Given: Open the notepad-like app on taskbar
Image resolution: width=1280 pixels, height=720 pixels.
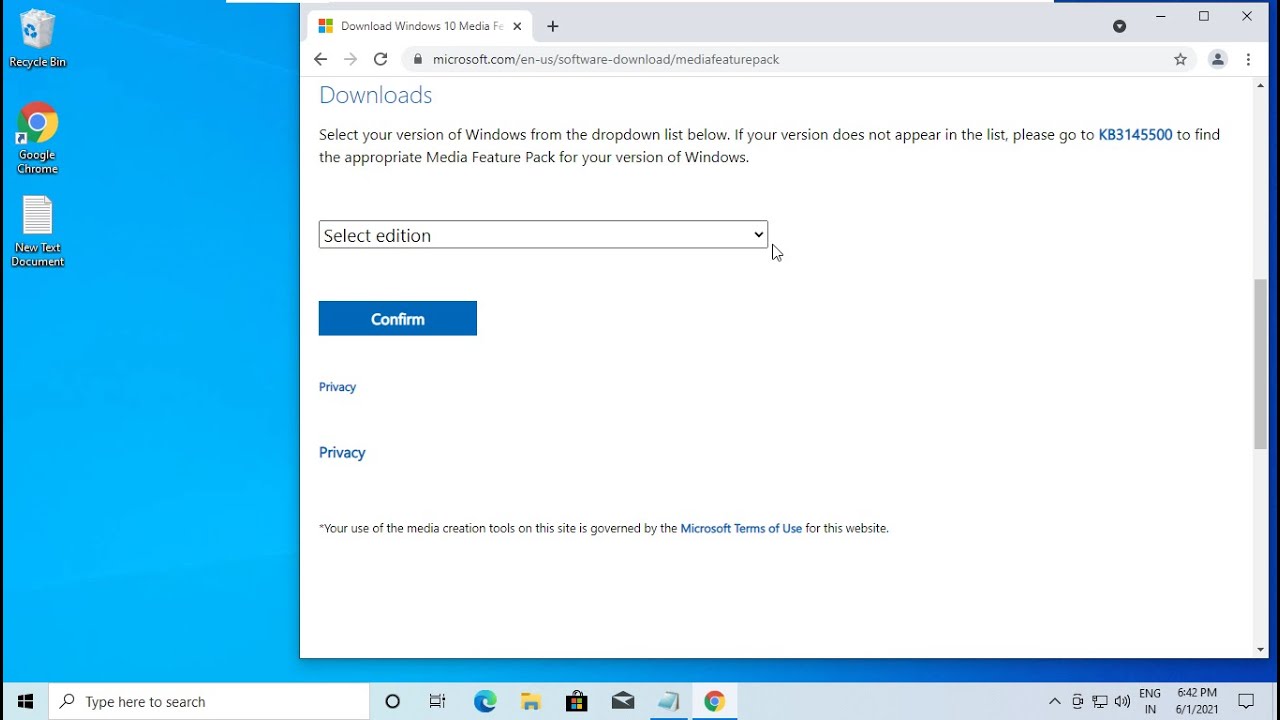Looking at the screenshot, I should [668, 702].
